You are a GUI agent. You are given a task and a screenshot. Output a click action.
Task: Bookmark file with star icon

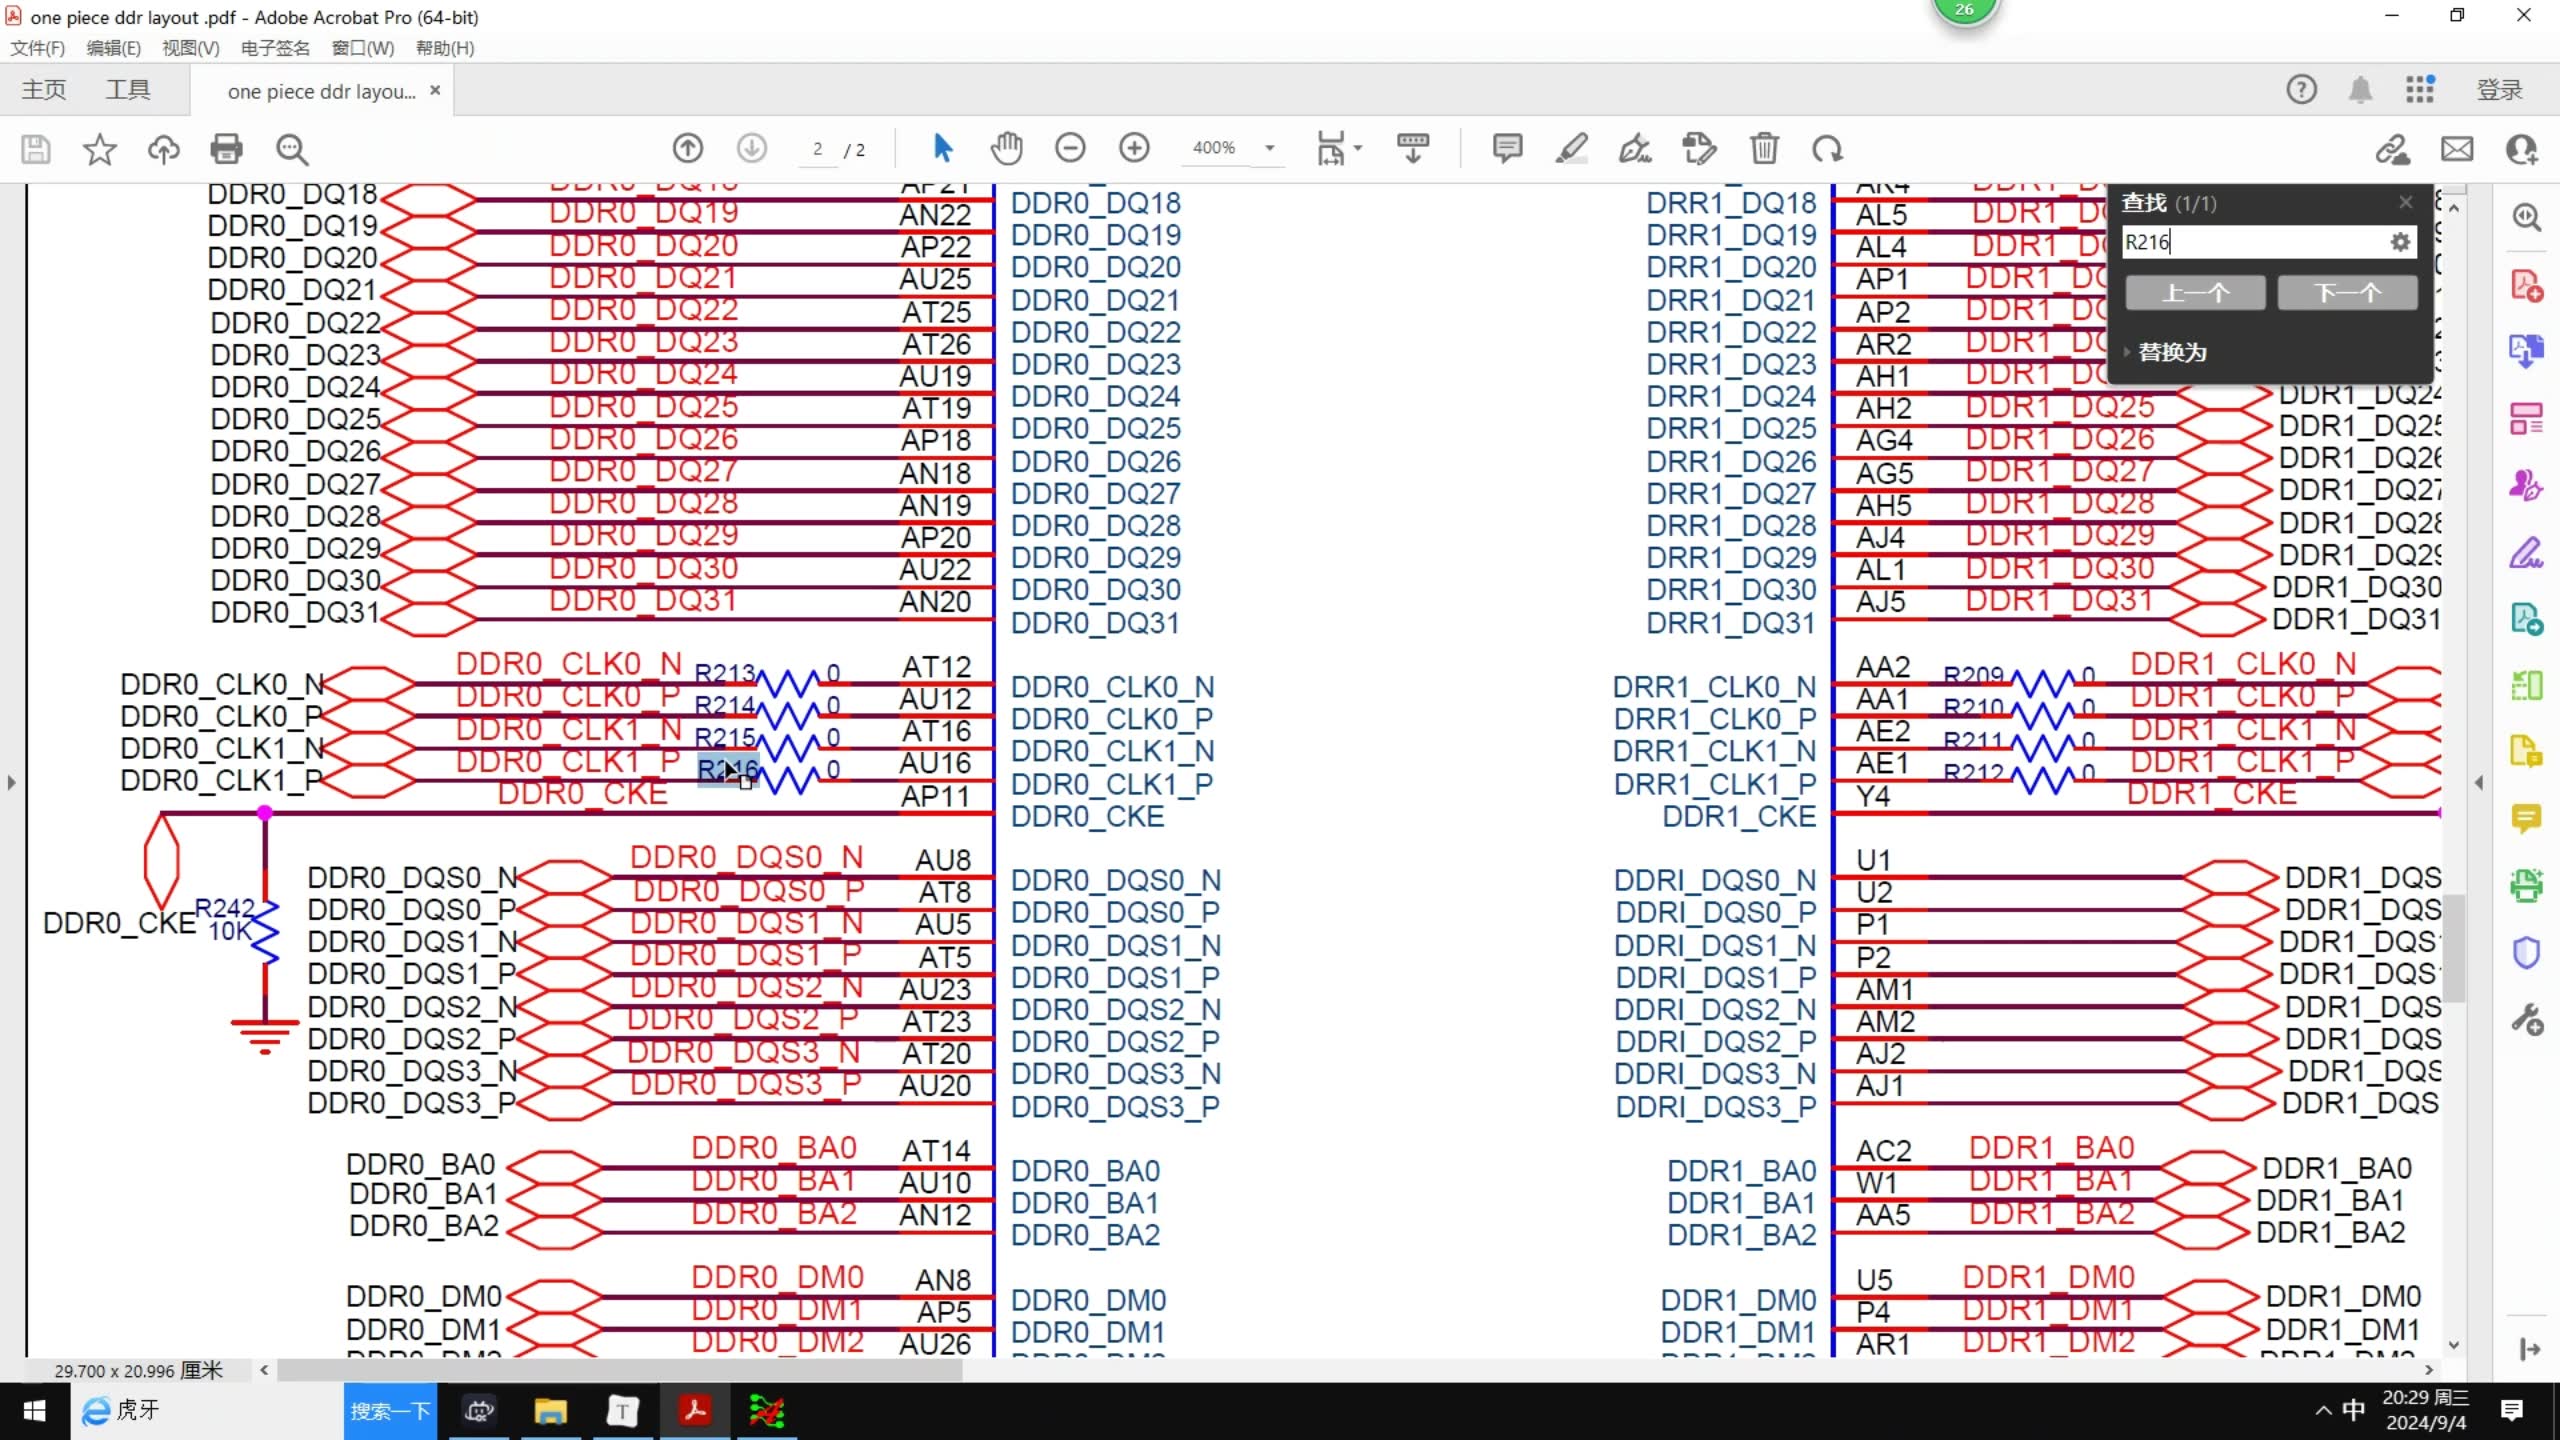pyautogui.click(x=99, y=149)
